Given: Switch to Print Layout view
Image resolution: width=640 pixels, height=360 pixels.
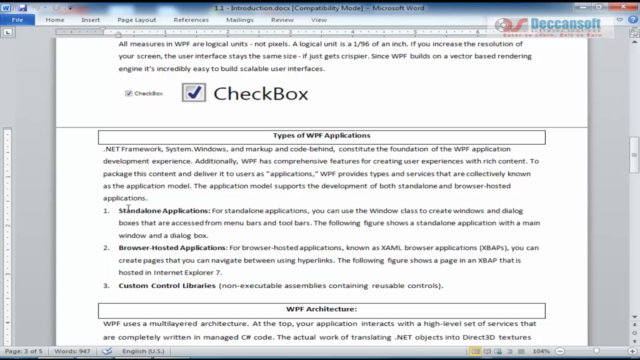Looking at the screenshot, I should (475, 351).
